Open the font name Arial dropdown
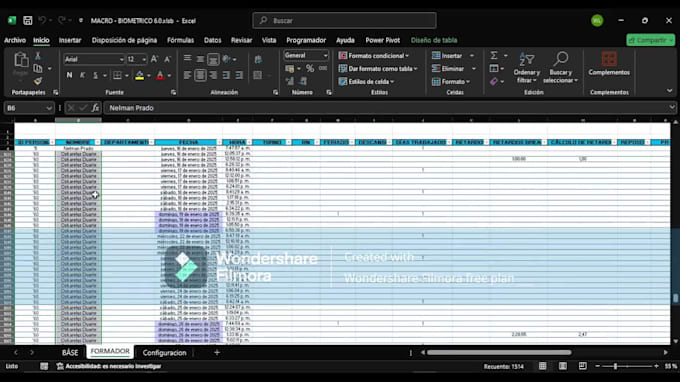 tap(121, 59)
